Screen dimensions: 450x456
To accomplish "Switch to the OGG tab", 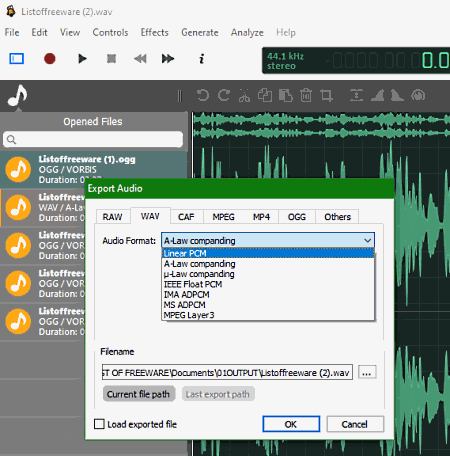I will tap(297, 217).
